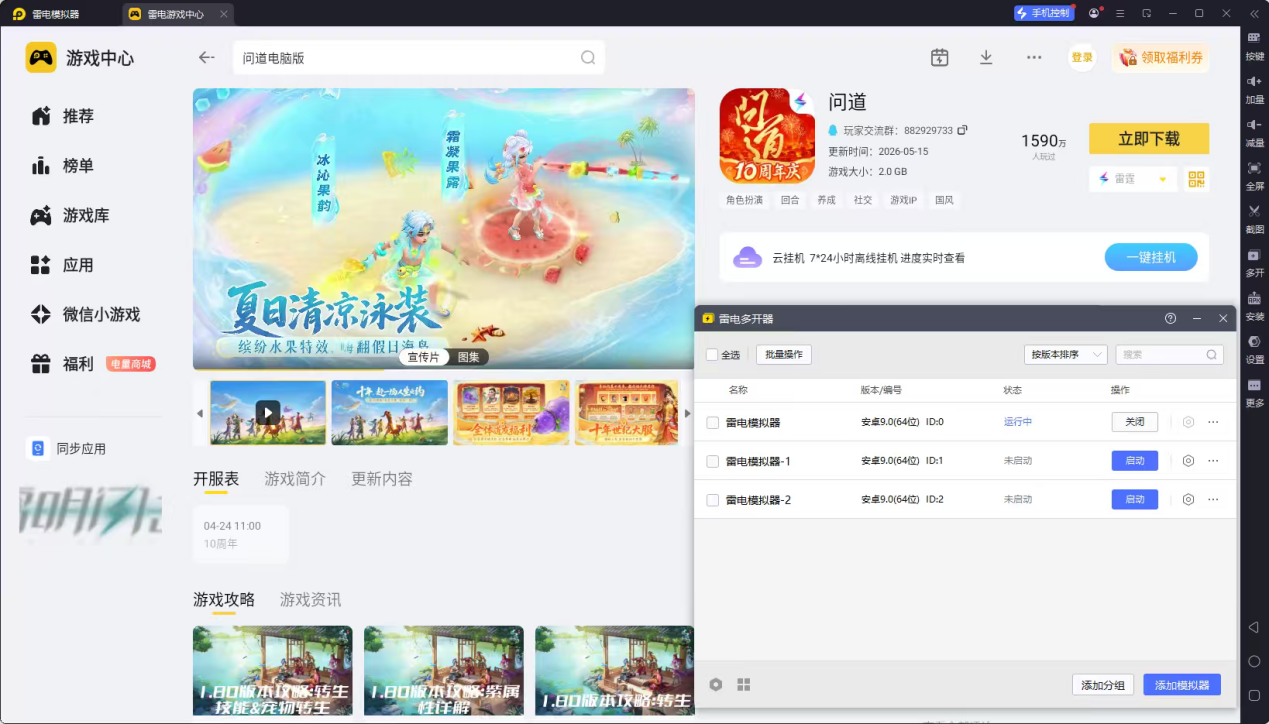
Task: Copy the player group number 882929733
Action: pos(962,130)
